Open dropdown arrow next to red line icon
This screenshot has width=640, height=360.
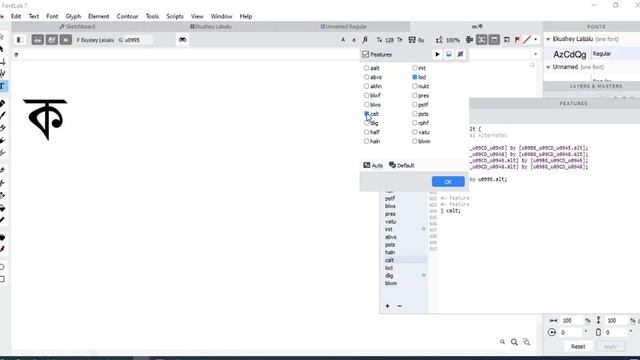click(x=536, y=40)
